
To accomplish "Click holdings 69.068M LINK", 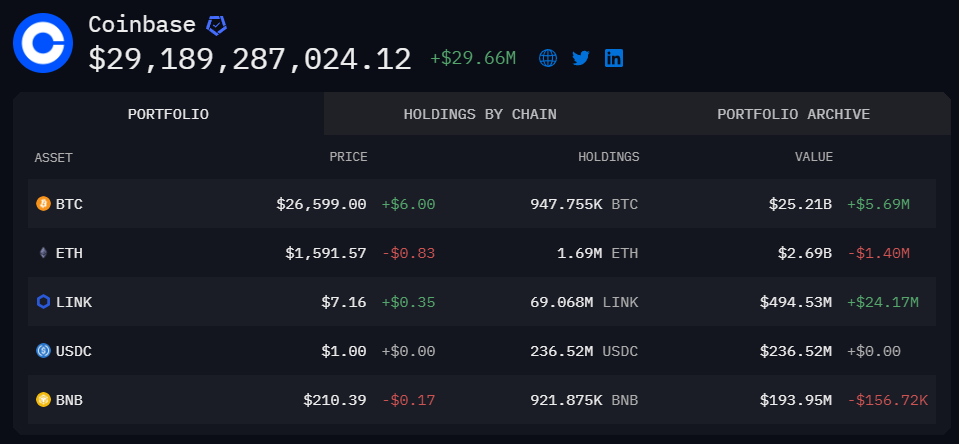I will pyautogui.click(x=584, y=302).
